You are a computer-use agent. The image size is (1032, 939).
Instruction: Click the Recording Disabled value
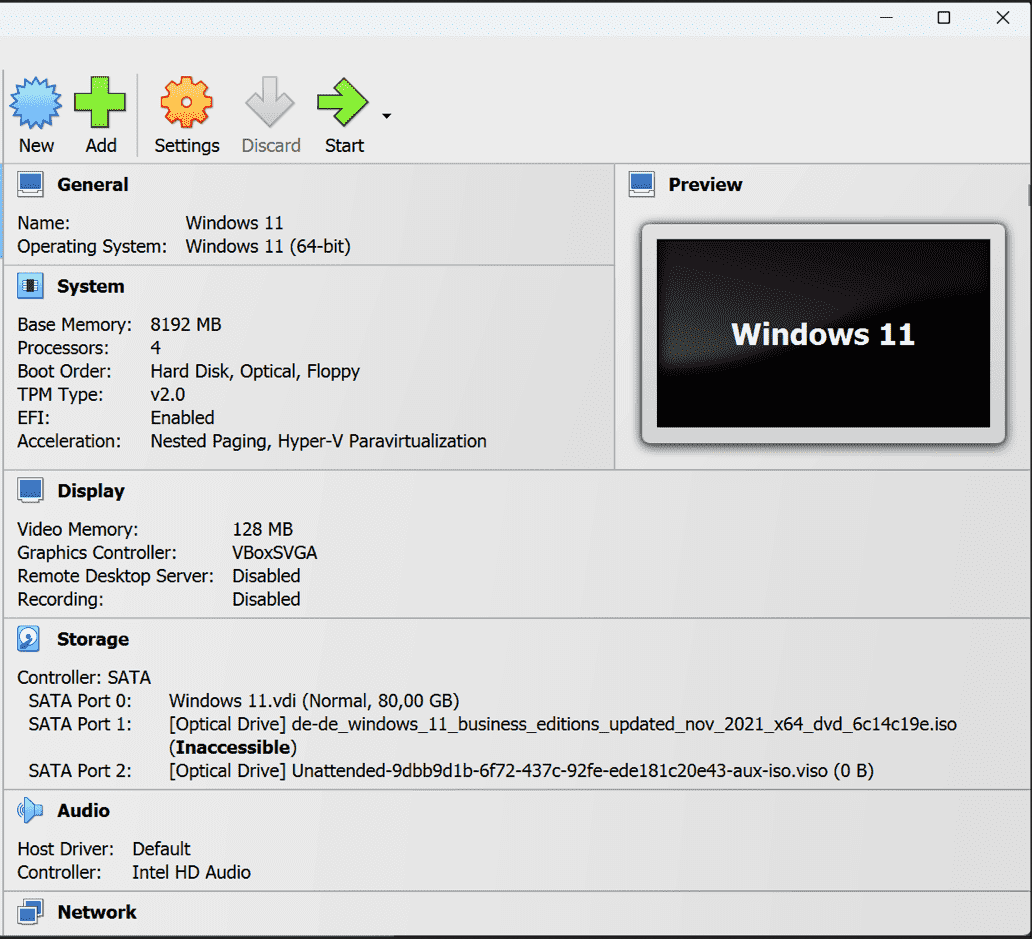(266, 599)
